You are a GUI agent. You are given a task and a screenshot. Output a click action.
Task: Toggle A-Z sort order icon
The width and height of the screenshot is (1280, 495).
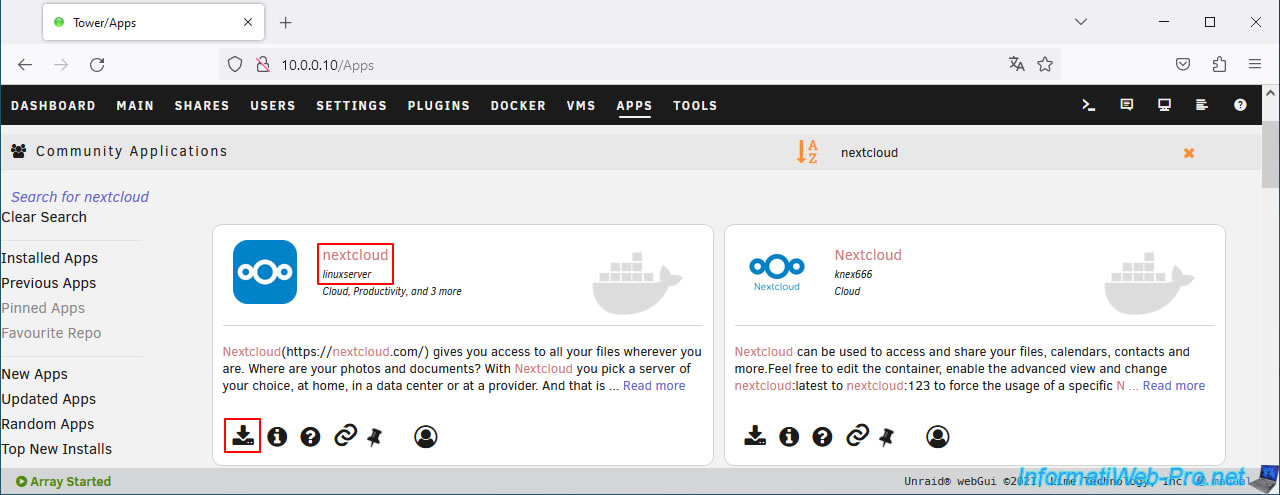[806, 152]
